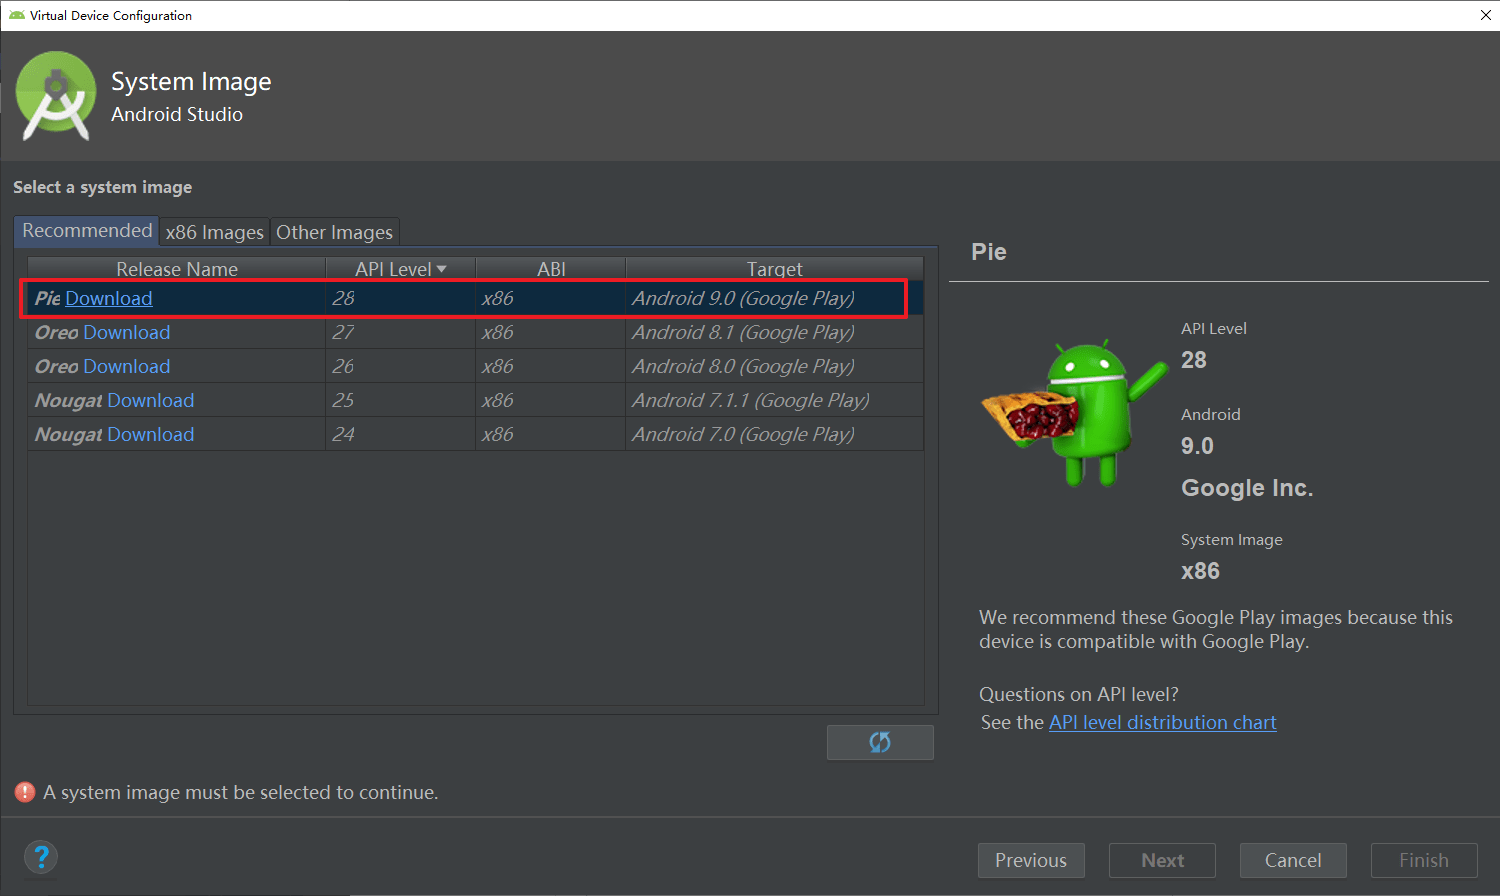Click the x86 ABI cell in API 24 row

(x=551, y=434)
